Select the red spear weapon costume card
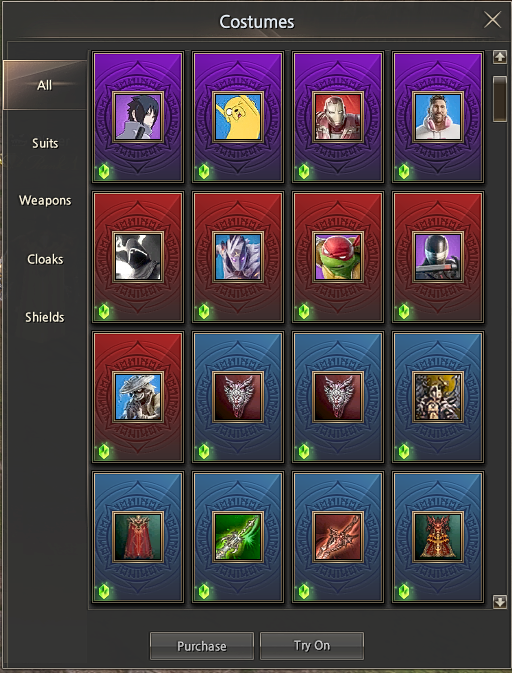The height and width of the screenshot is (673, 512). tap(338, 537)
